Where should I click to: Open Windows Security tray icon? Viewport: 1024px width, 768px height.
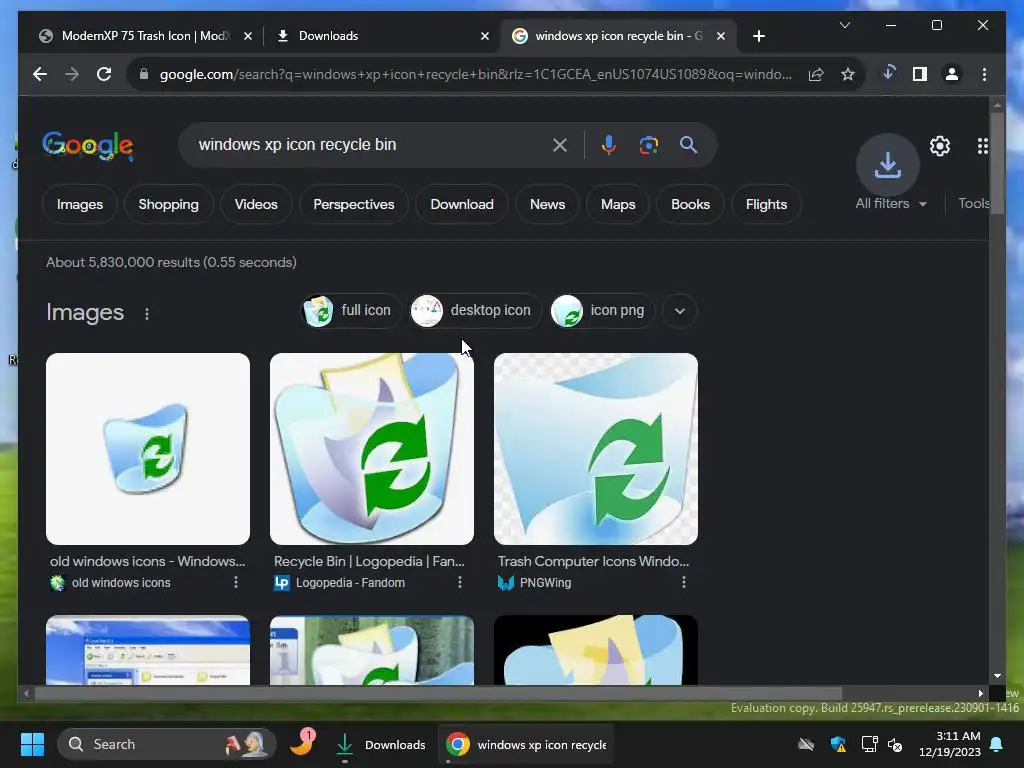point(838,744)
